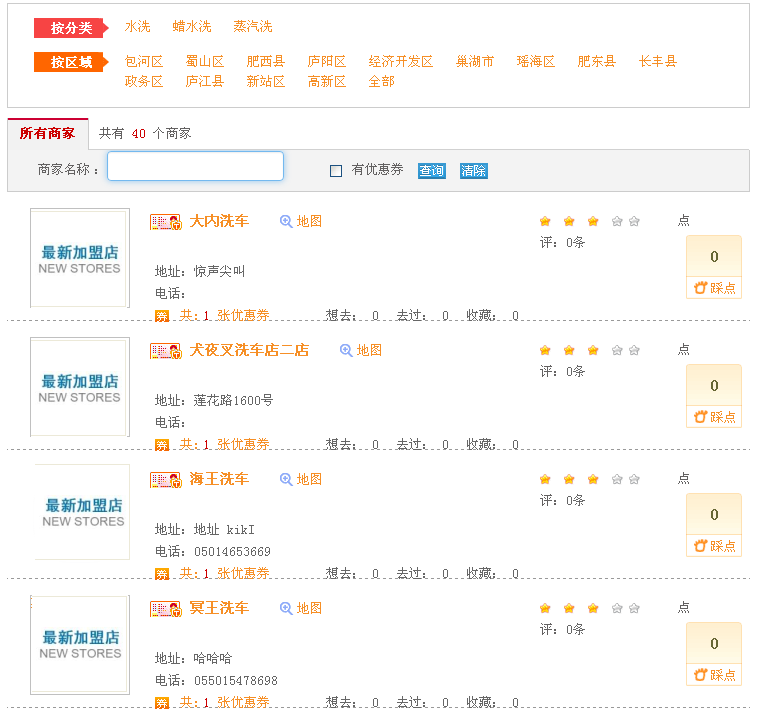Click the 踩点 button for 大内洗车
784x712 pixels.
tap(714, 288)
